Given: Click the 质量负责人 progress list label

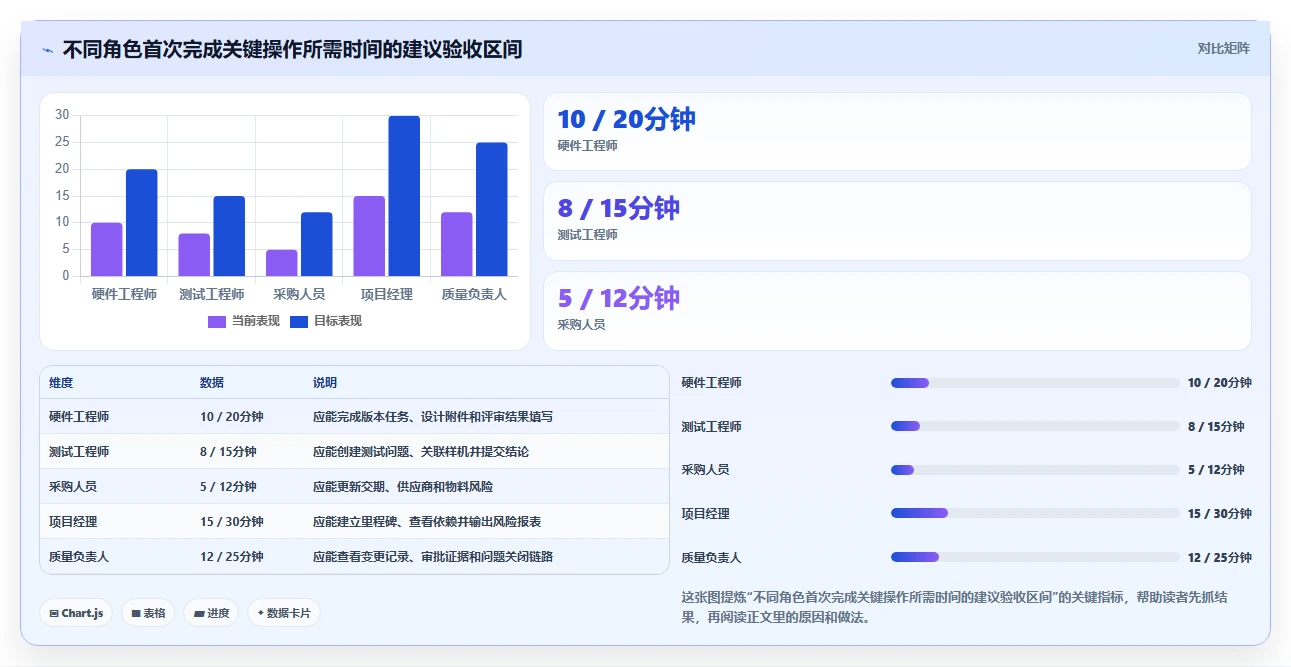Looking at the screenshot, I should [712, 557].
